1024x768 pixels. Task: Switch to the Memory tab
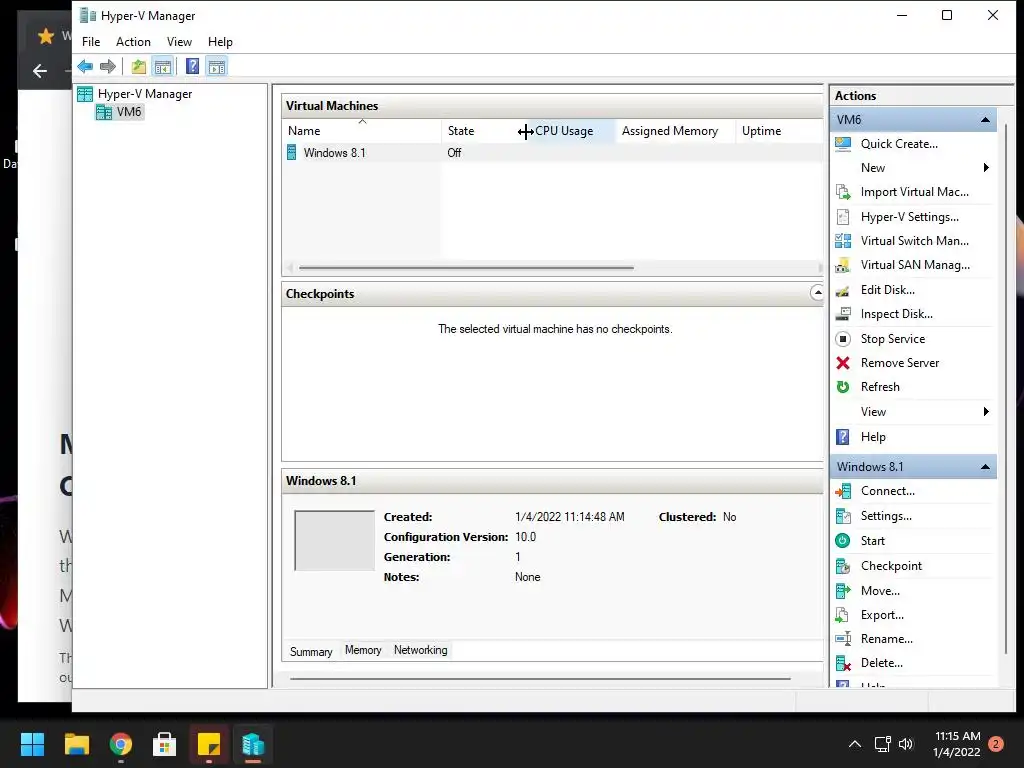[x=363, y=650]
